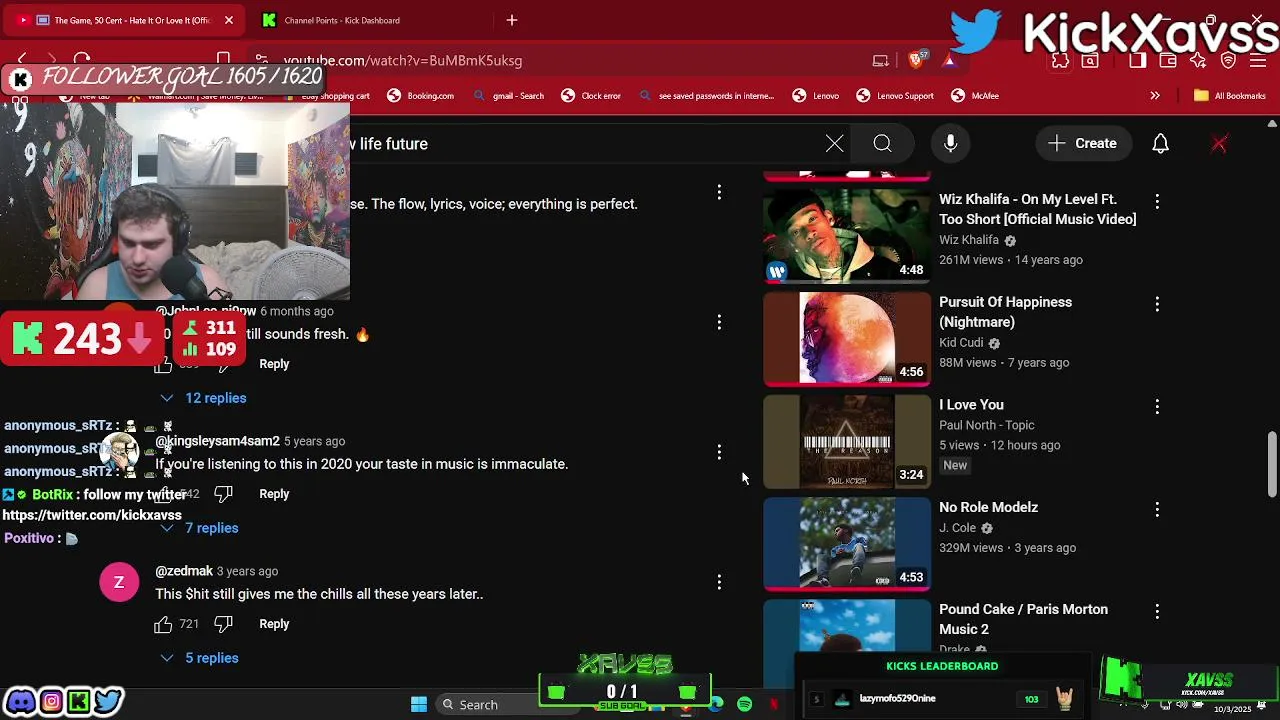Open Brave main hamburger menu
The height and width of the screenshot is (720, 1280).
click(x=1259, y=61)
